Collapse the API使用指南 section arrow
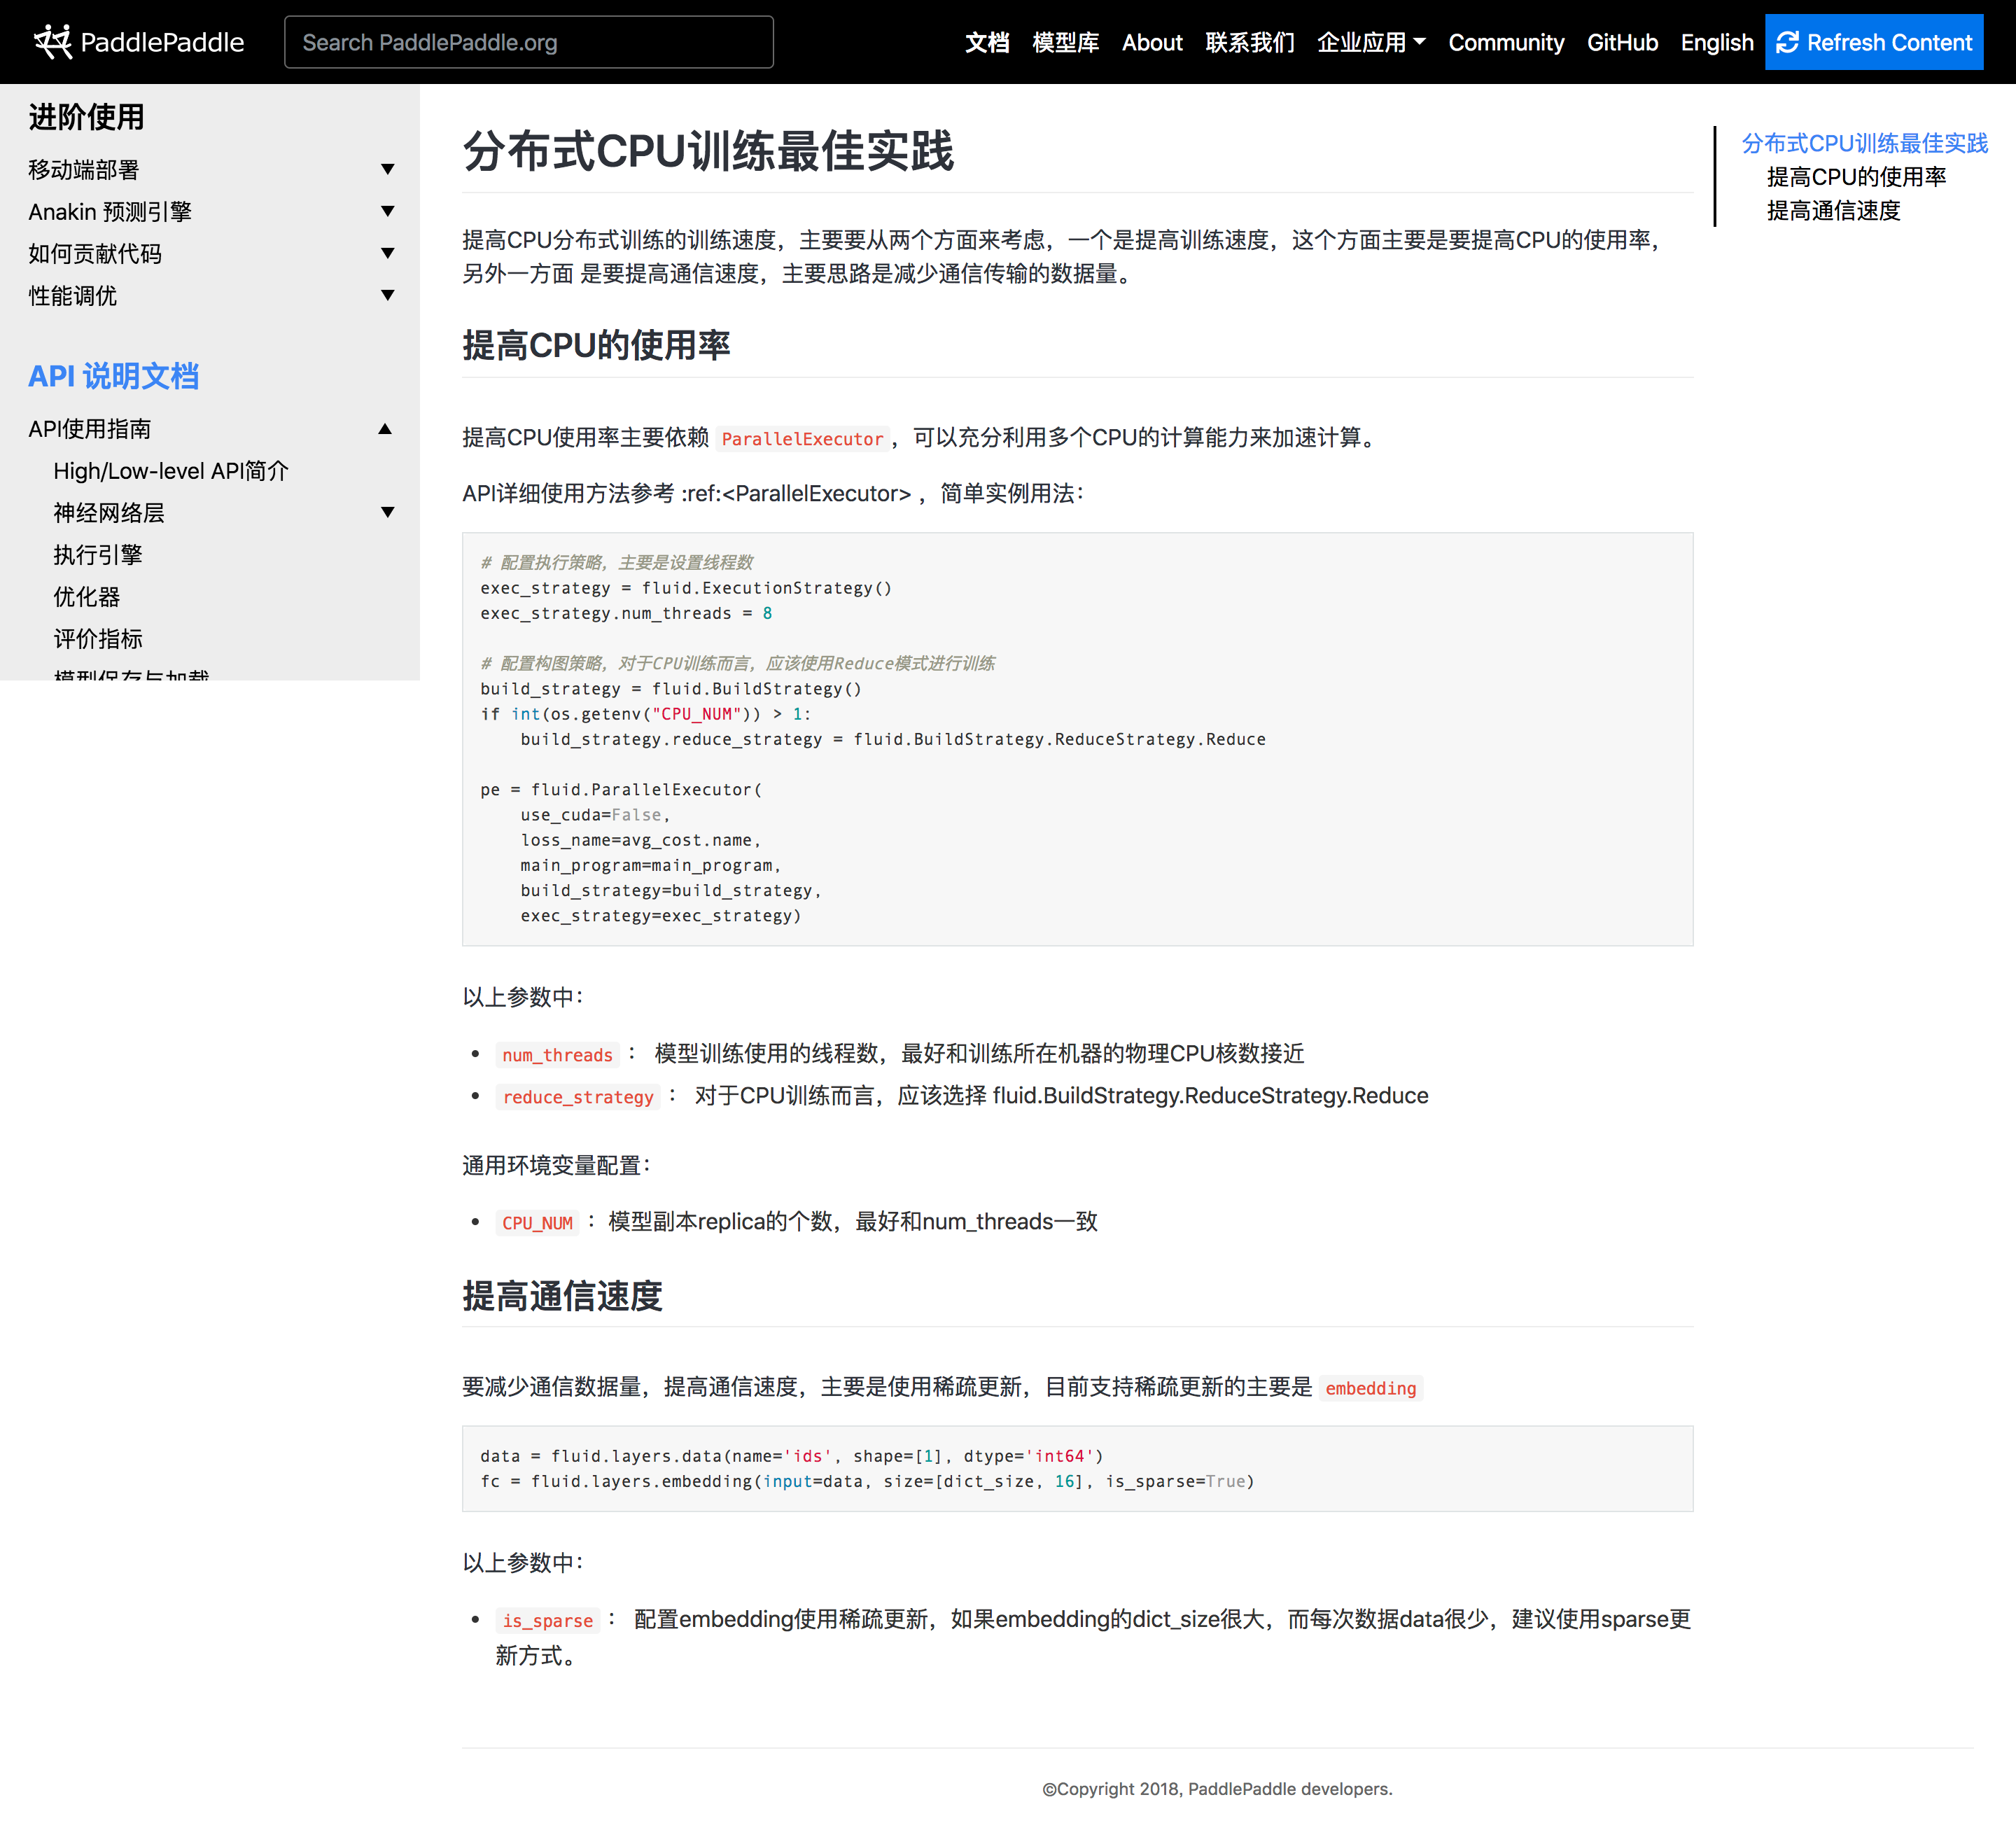Screen dimensions: 2016x1830 (x=385, y=429)
